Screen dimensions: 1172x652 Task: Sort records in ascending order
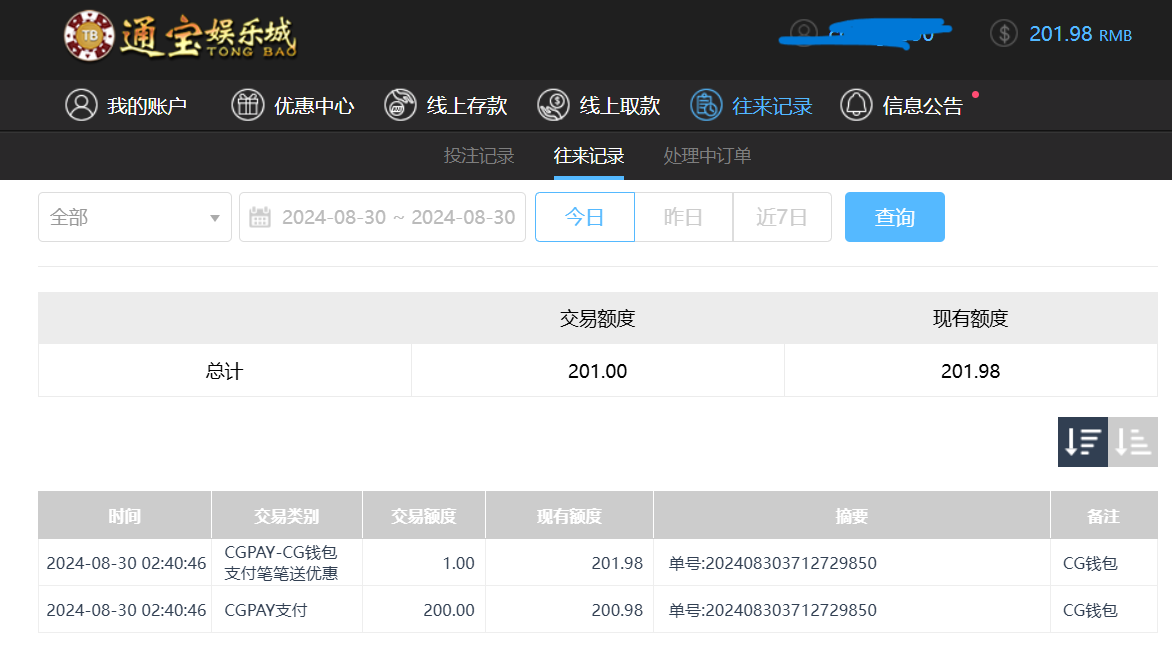1132,442
